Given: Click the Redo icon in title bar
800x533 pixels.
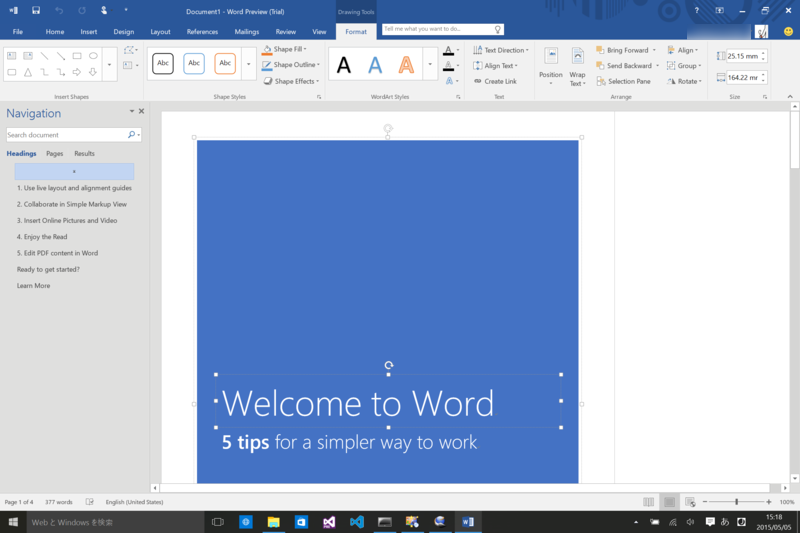Looking at the screenshot, I should (x=82, y=10).
